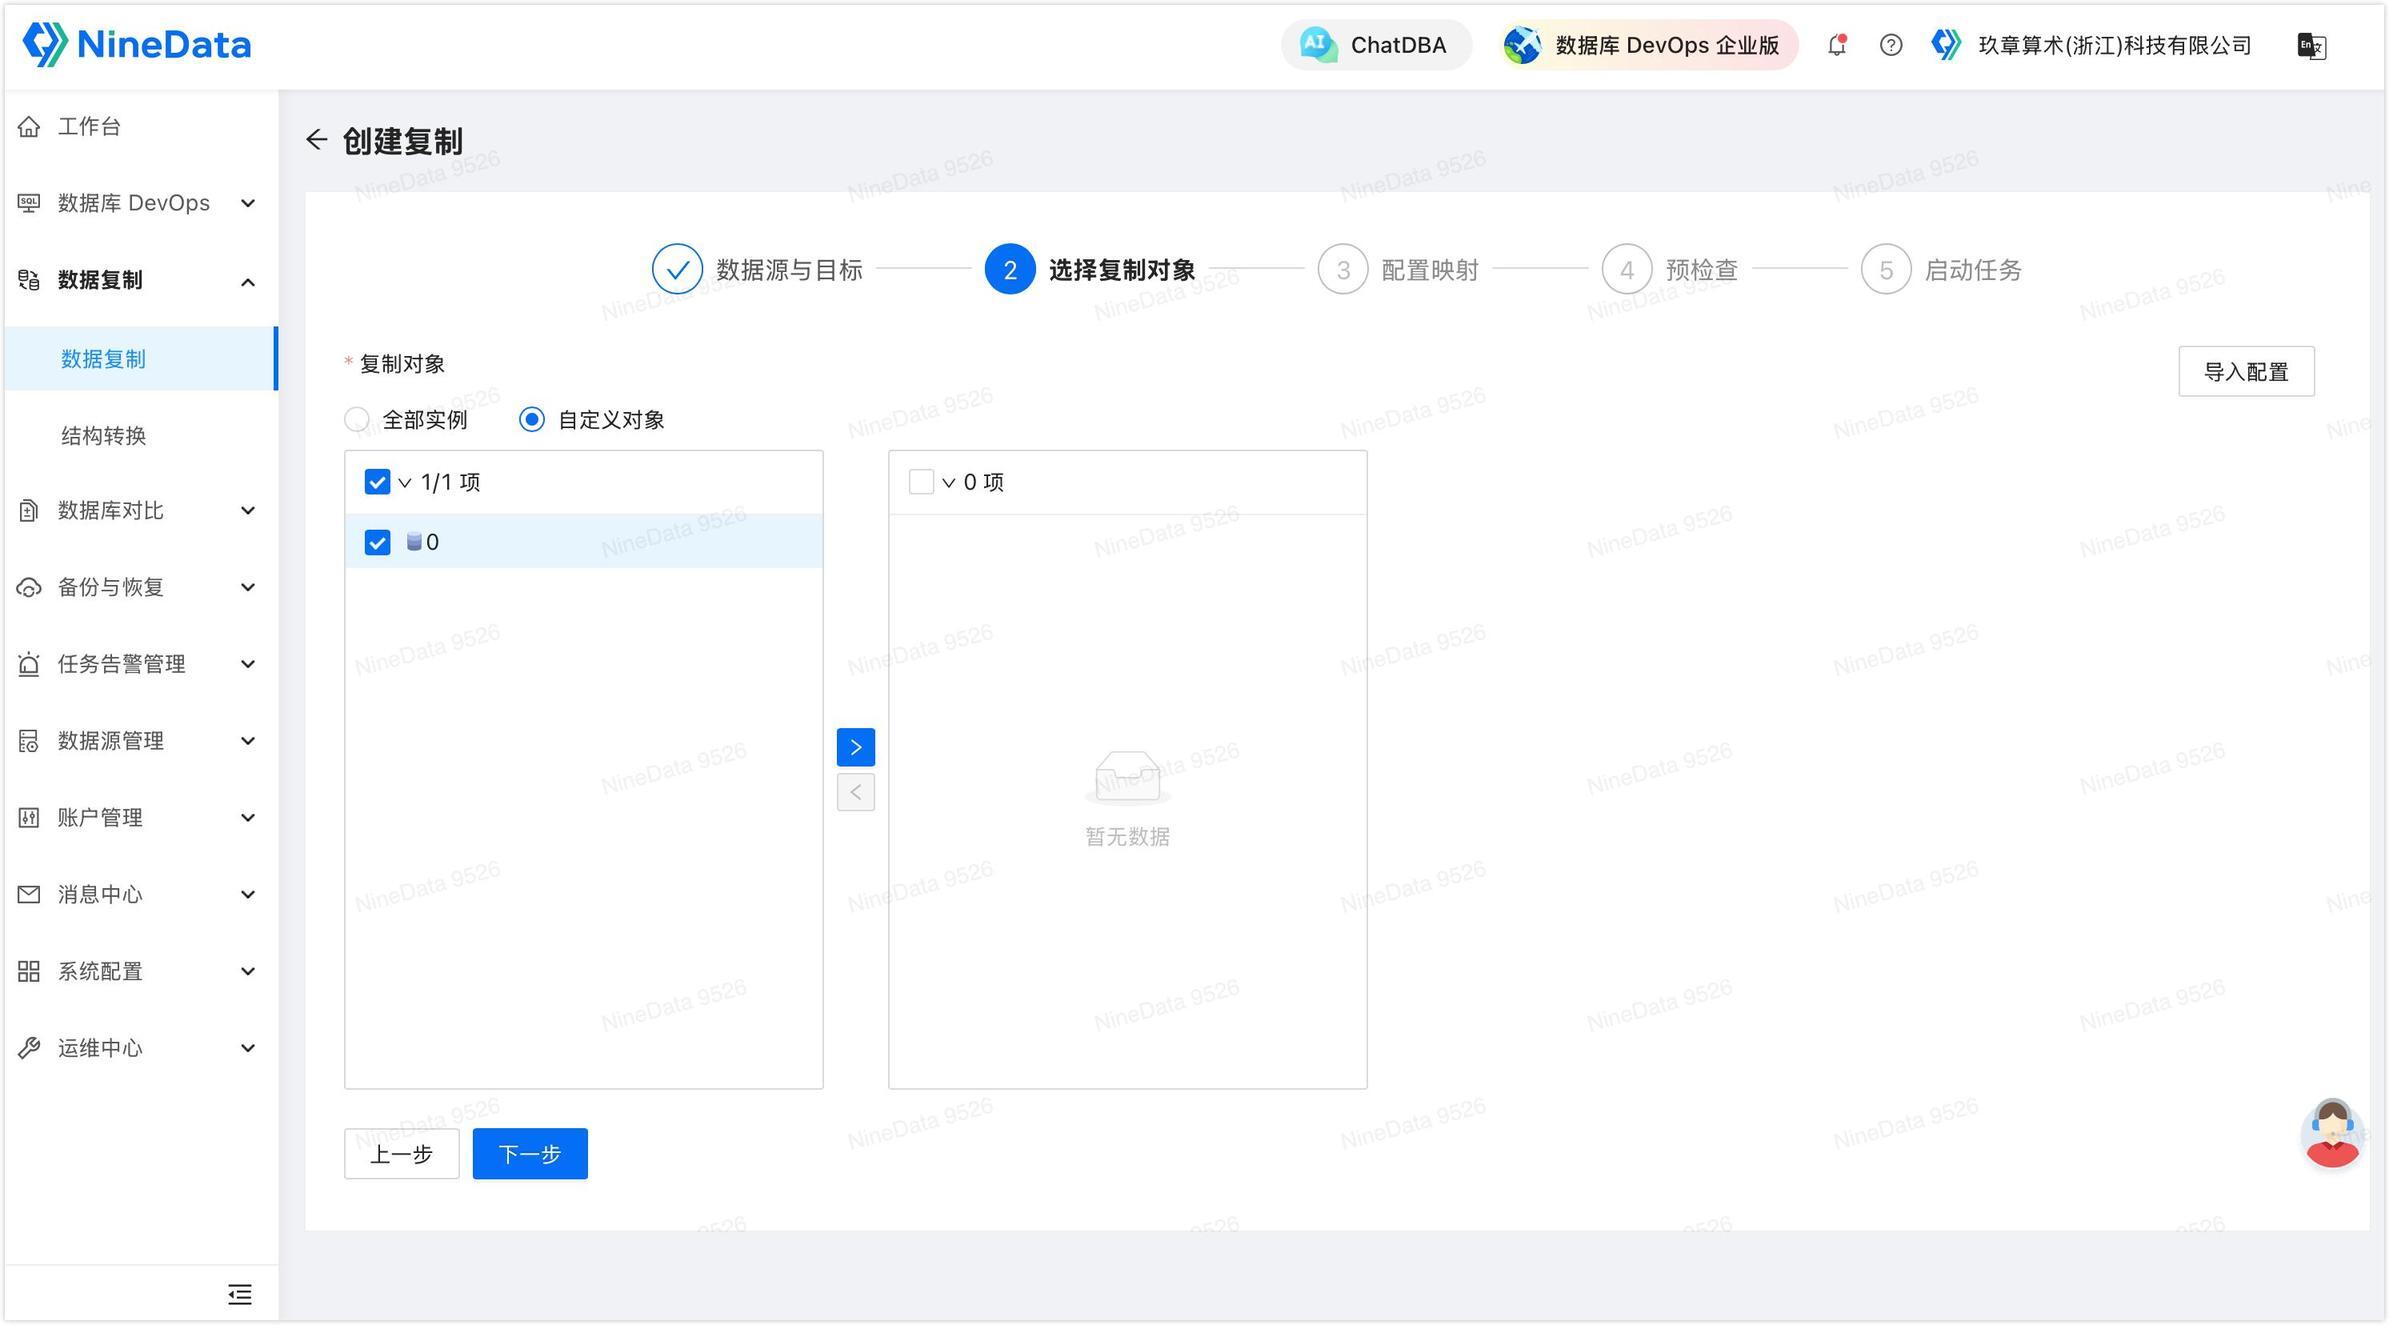This screenshot has height=1325, width=2389.
Task: Open dropdown arrow beside 1/1 项
Action: [405, 483]
